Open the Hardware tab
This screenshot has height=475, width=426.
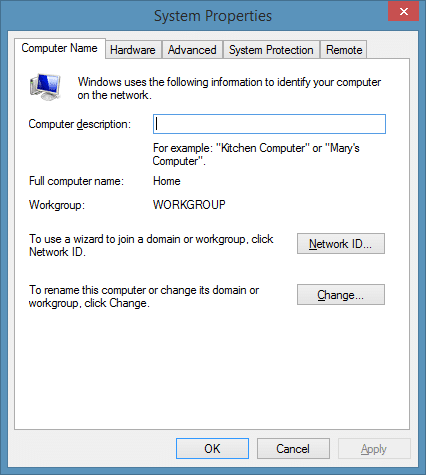133,50
